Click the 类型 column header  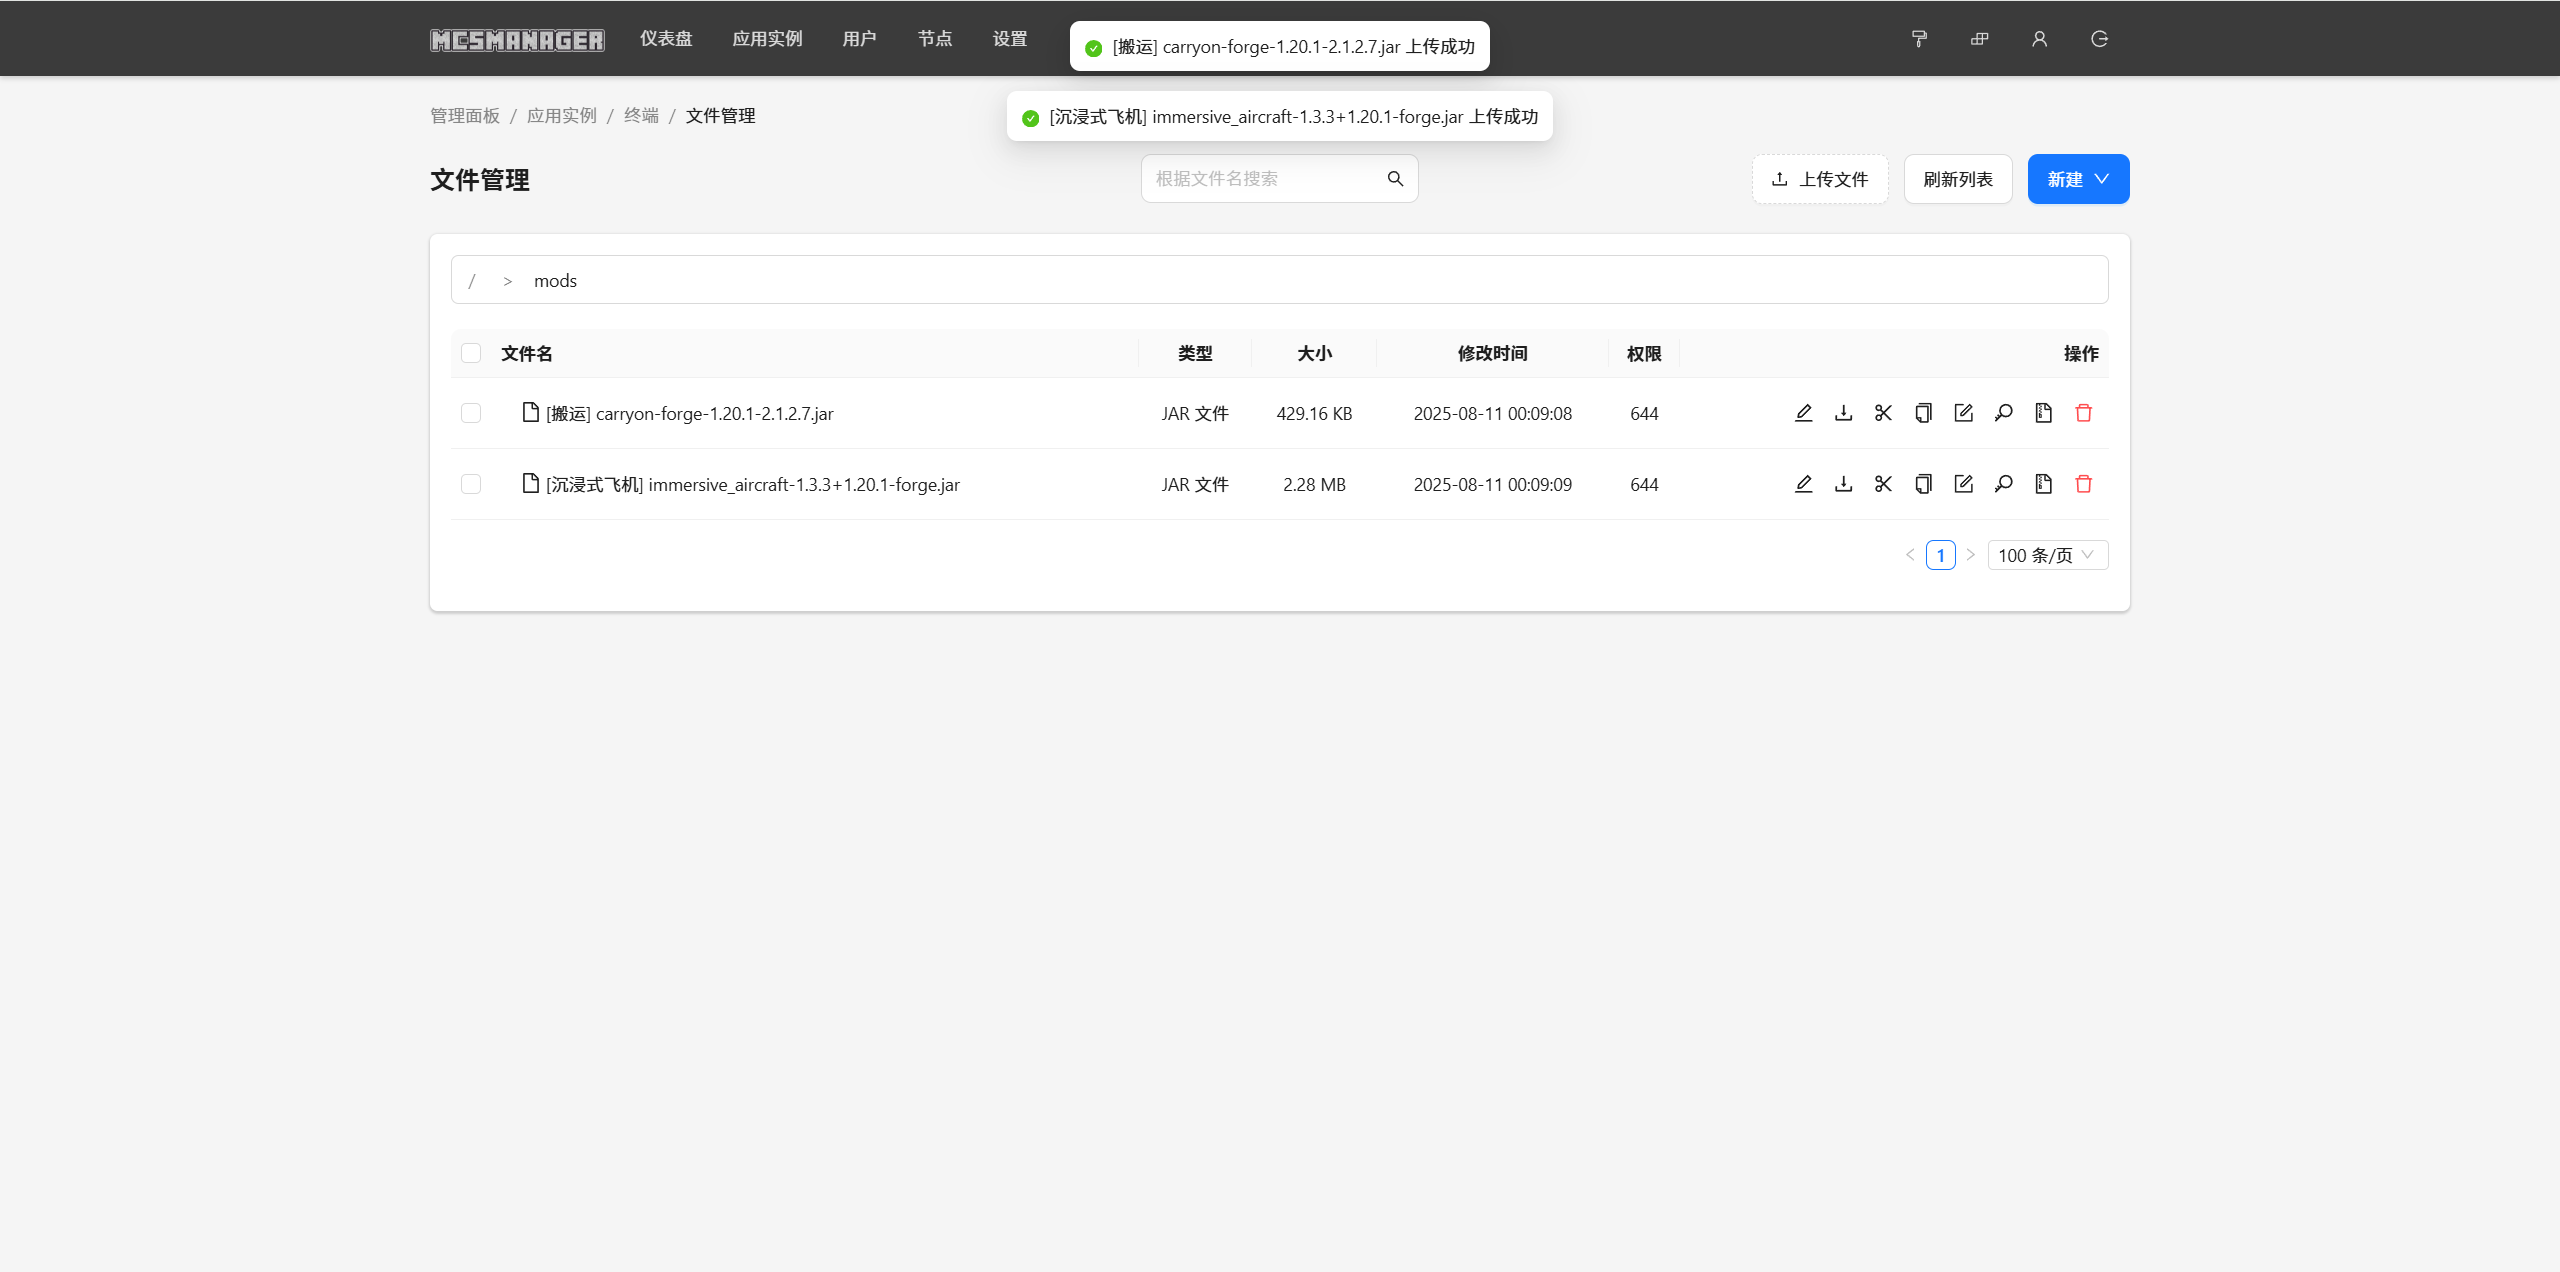tap(1195, 354)
